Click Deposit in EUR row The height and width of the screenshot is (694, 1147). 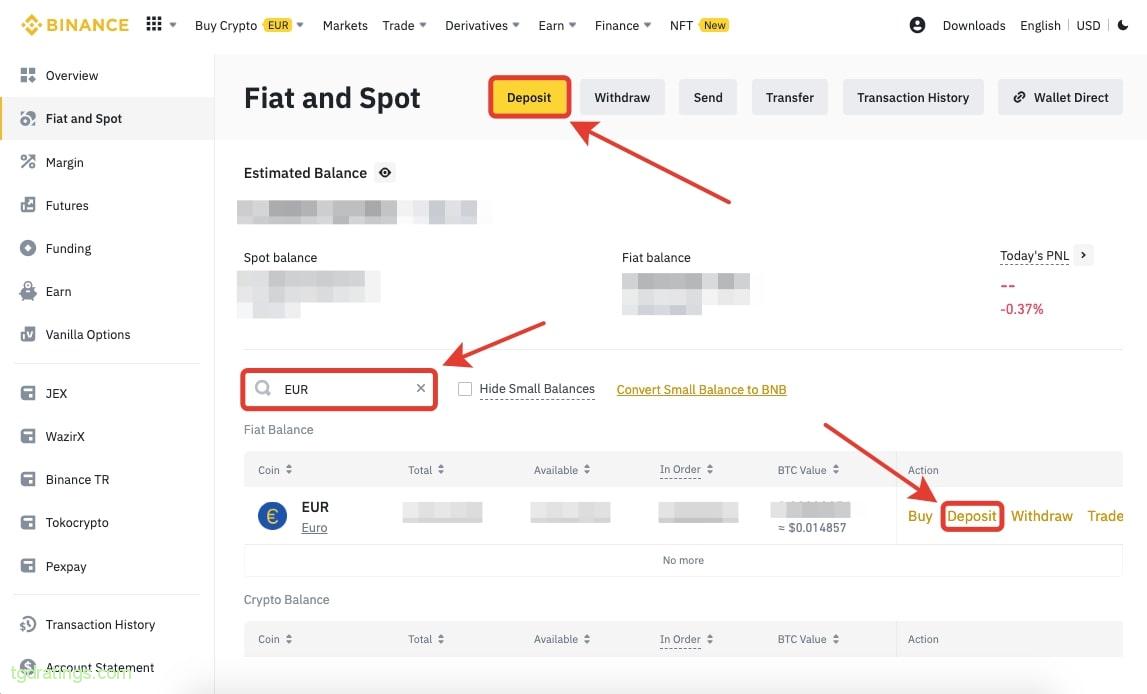coord(971,516)
